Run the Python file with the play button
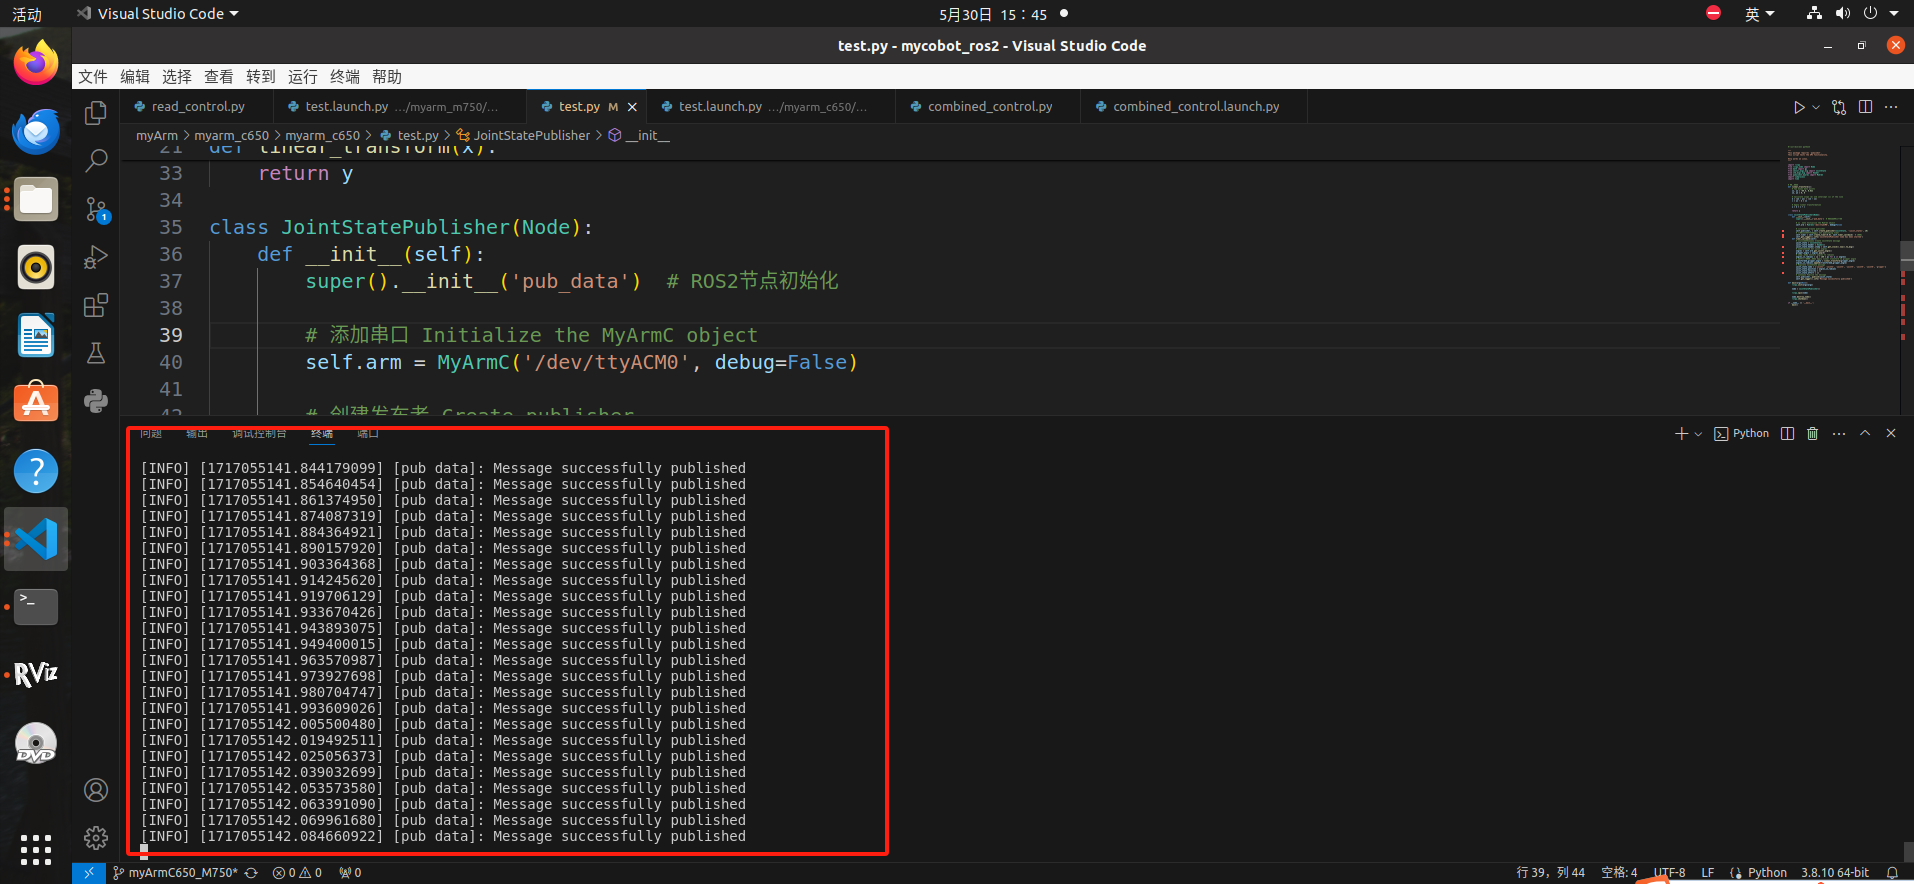The height and width of the screenshot is (884, 1914). click(1799, 107)
